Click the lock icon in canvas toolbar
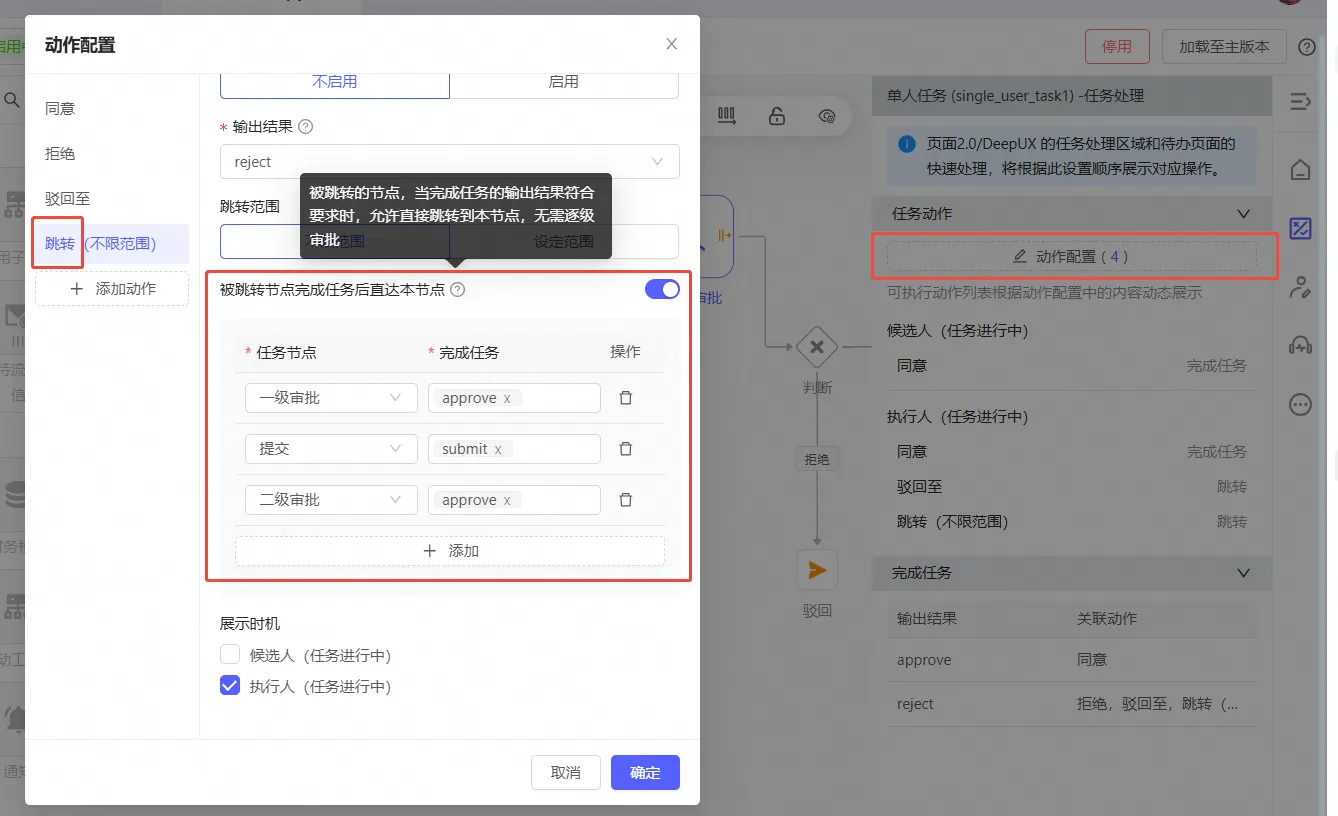This screenshot has width=1338, height=816. [776, 116]
